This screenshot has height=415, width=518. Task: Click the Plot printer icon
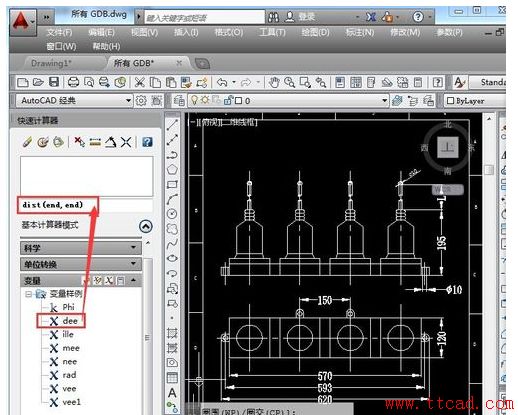tap(73, 82)
